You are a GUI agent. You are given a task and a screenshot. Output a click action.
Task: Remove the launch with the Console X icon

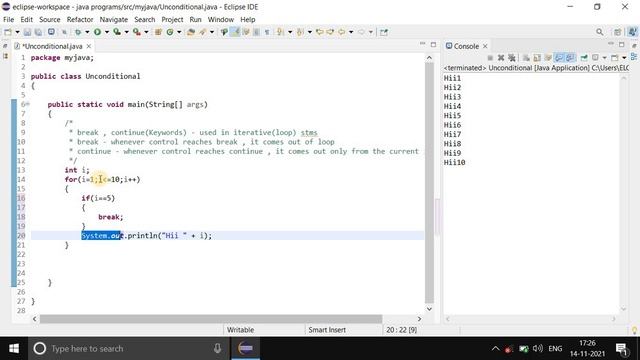point(501,58)
